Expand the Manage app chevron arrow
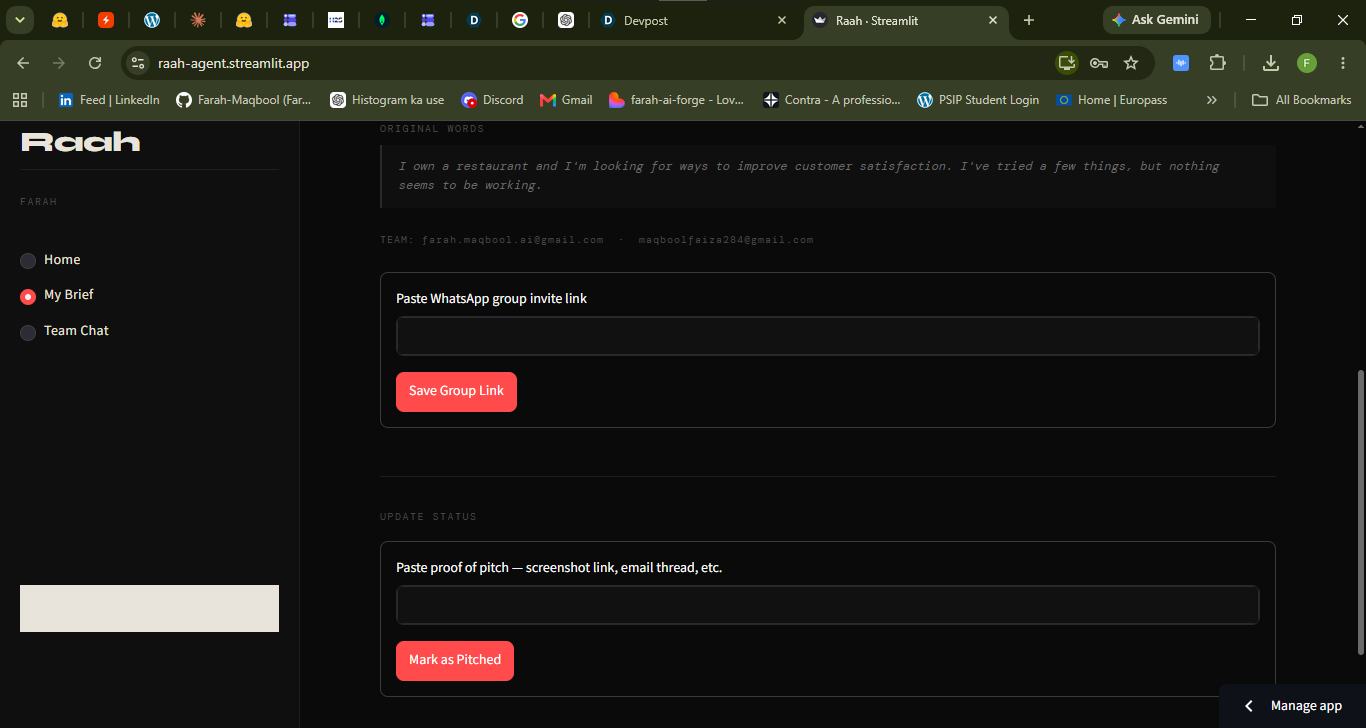The height and width of the screenshot is (728, 1366). click(1248, 706)
